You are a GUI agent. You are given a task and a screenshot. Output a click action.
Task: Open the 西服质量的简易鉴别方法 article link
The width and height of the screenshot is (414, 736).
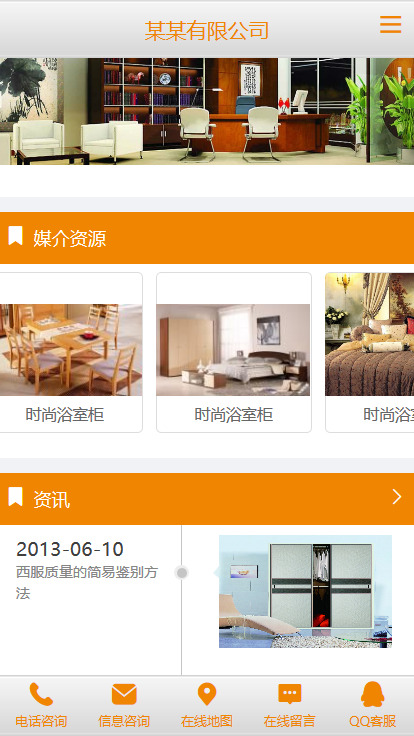click(87, 583)
